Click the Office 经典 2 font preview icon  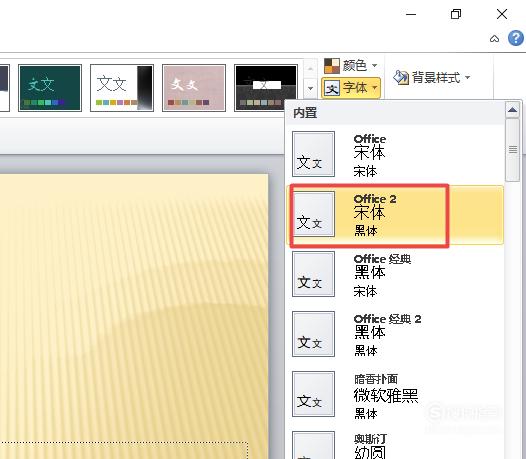tap(313, 334)
